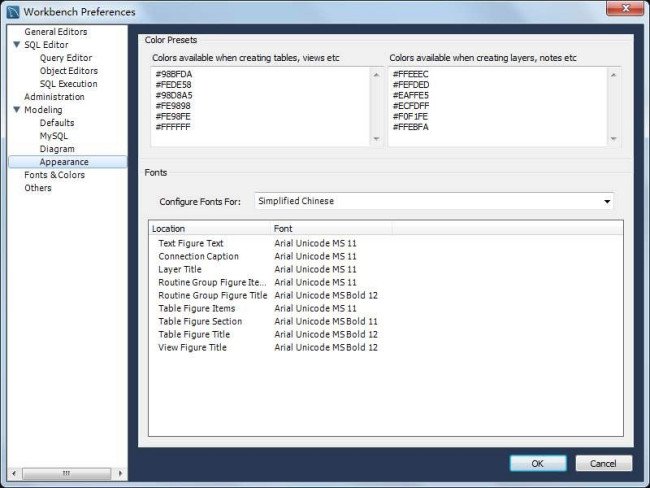Select the Table Figure Section row

click(x=386, y=321)
